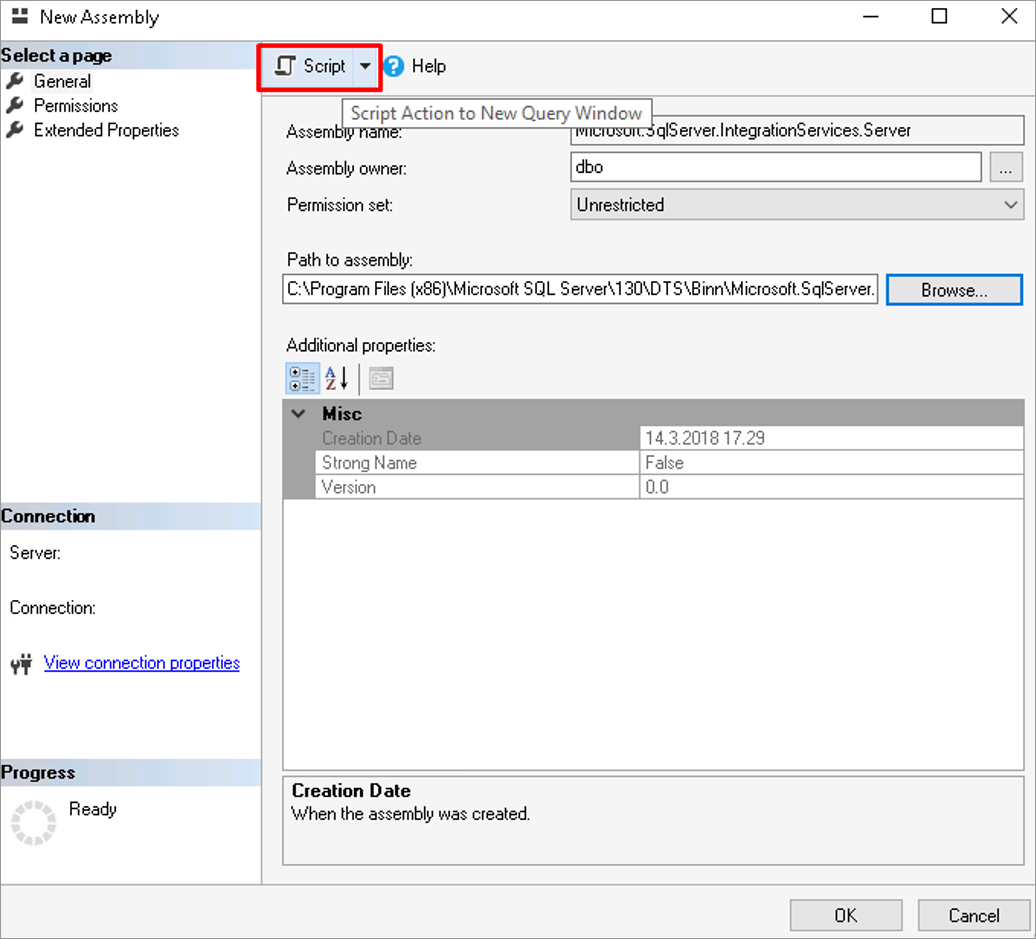Toggle the Categorized view icon
The width and height of the screenshot is (1036, 939).
tap(303, 378)
